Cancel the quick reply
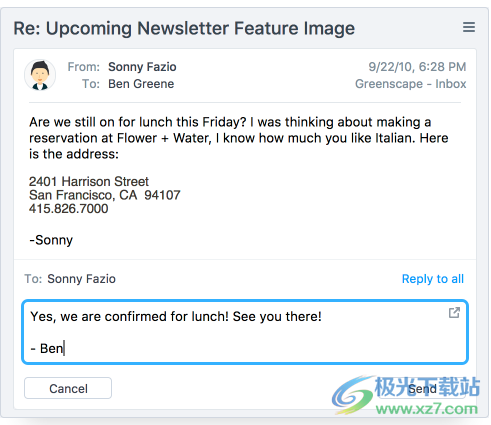 (68, 388)
